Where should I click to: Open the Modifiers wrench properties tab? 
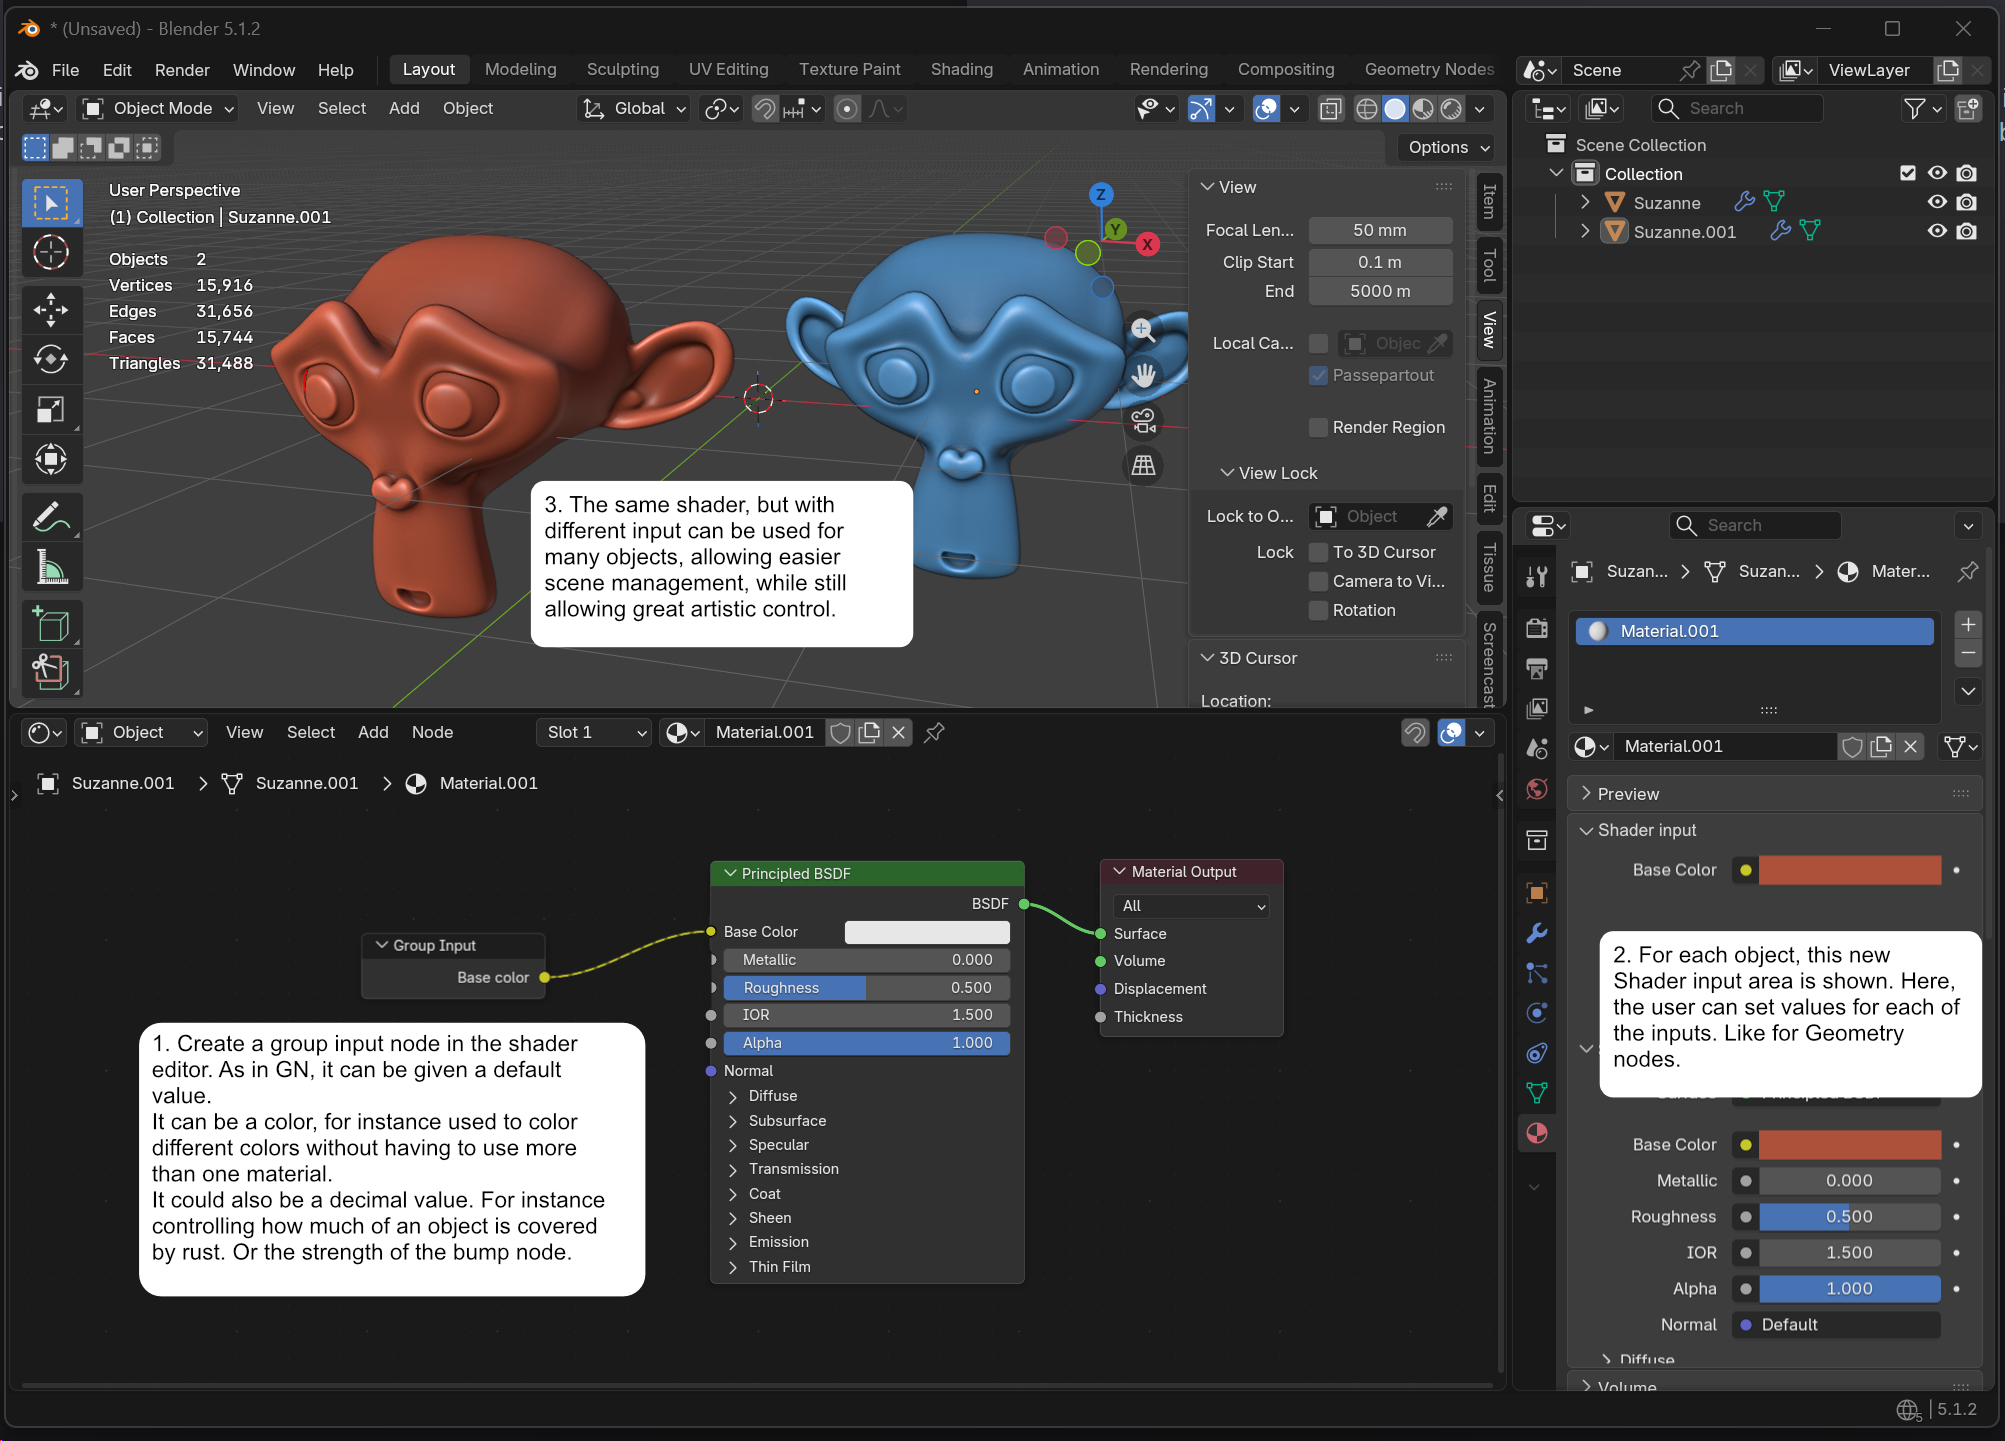click(1537, 933)
